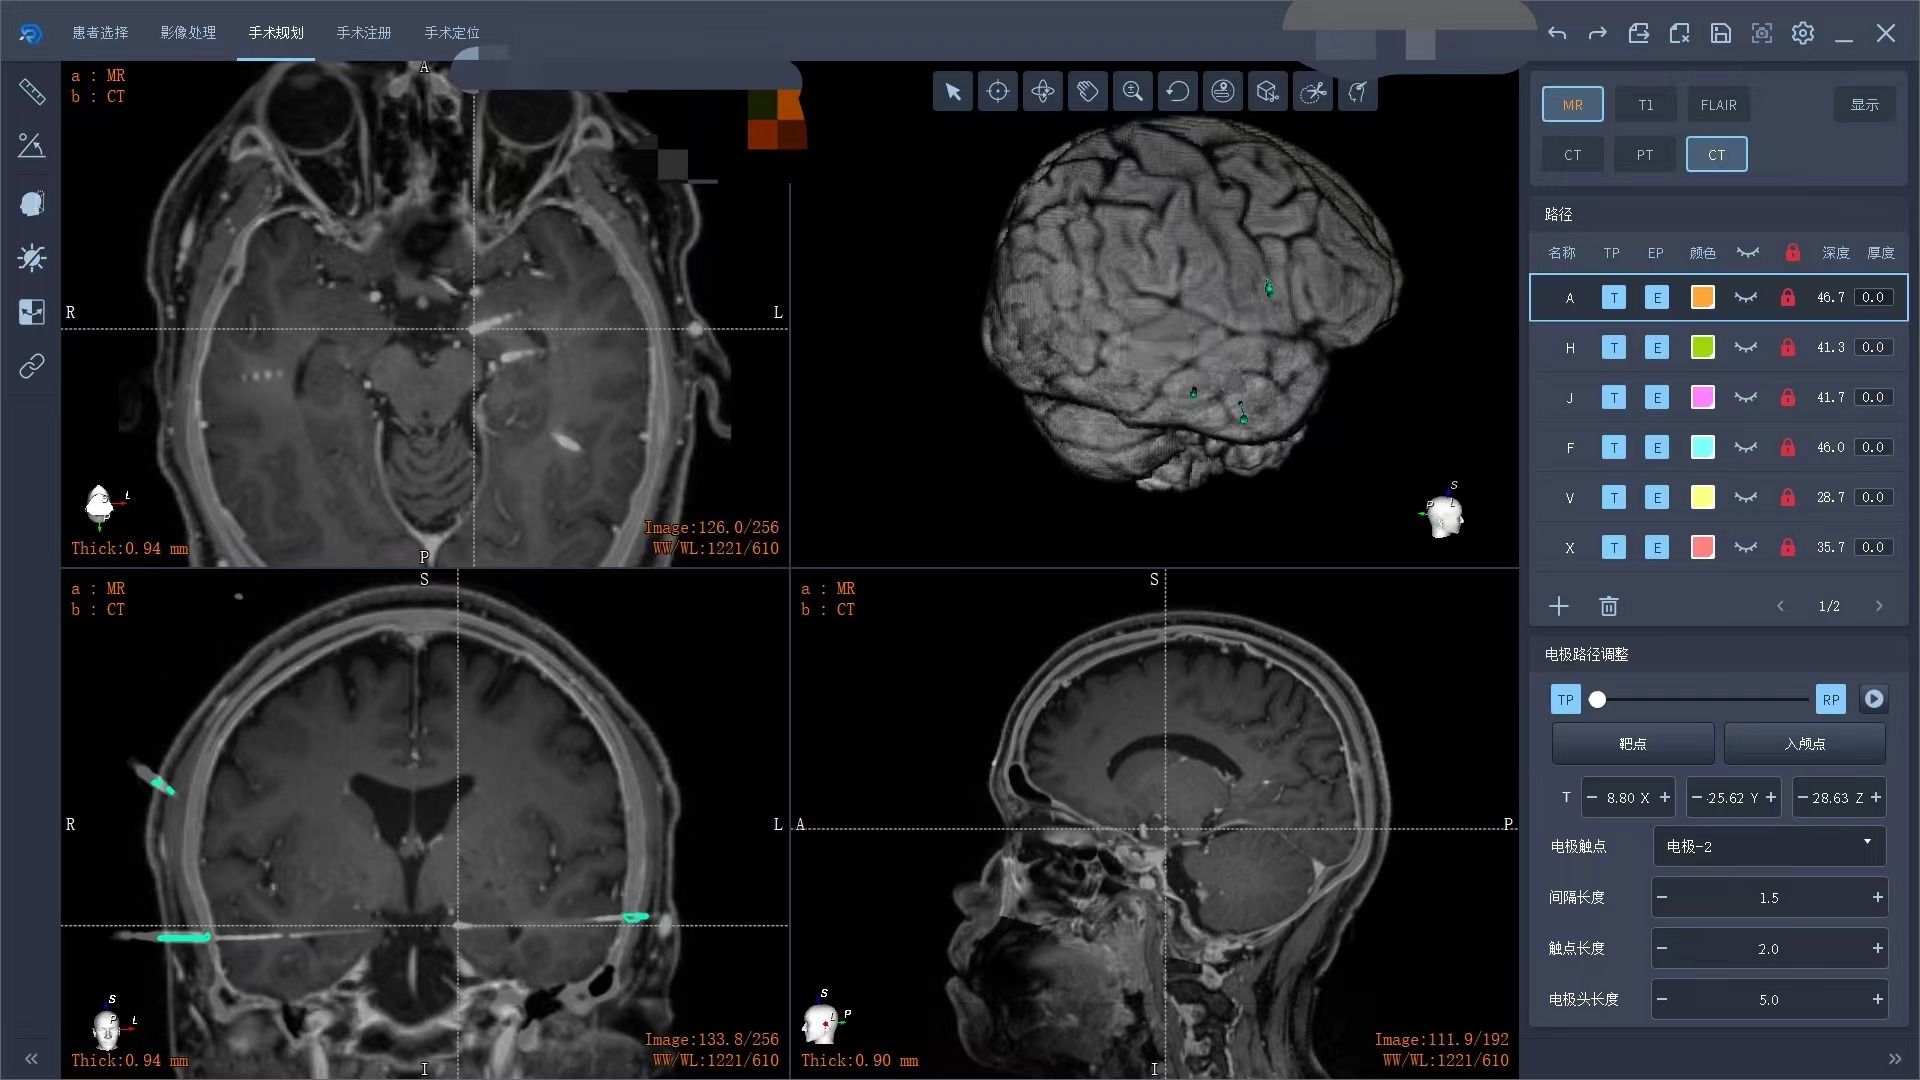Open the settings gear
The height and width of the screenshot is (1080, 1920).
click(x=1803, y=33)
